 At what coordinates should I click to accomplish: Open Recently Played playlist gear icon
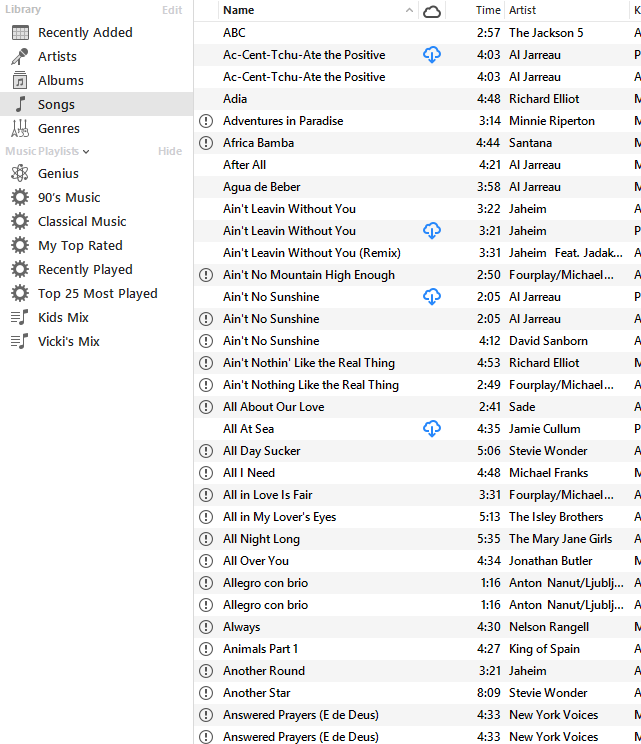tap(20, 269)
